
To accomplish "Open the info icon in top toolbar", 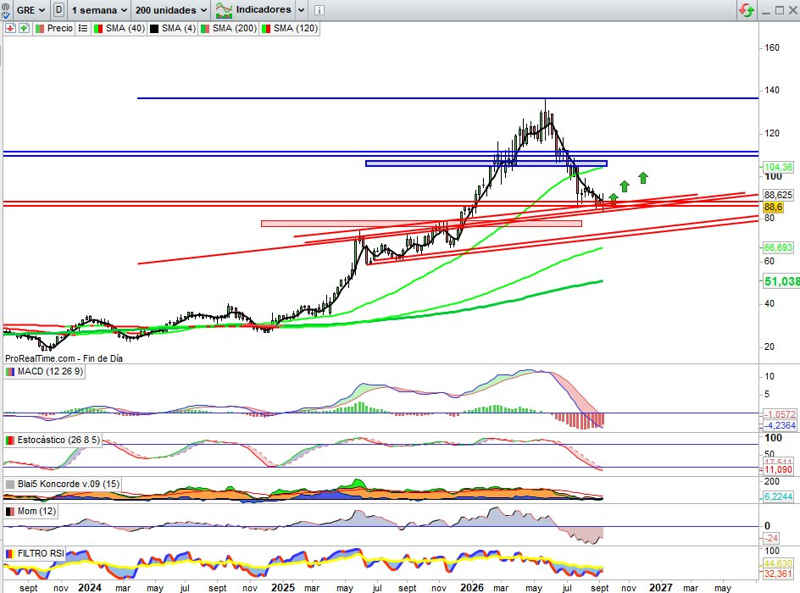I will [318, 10].
